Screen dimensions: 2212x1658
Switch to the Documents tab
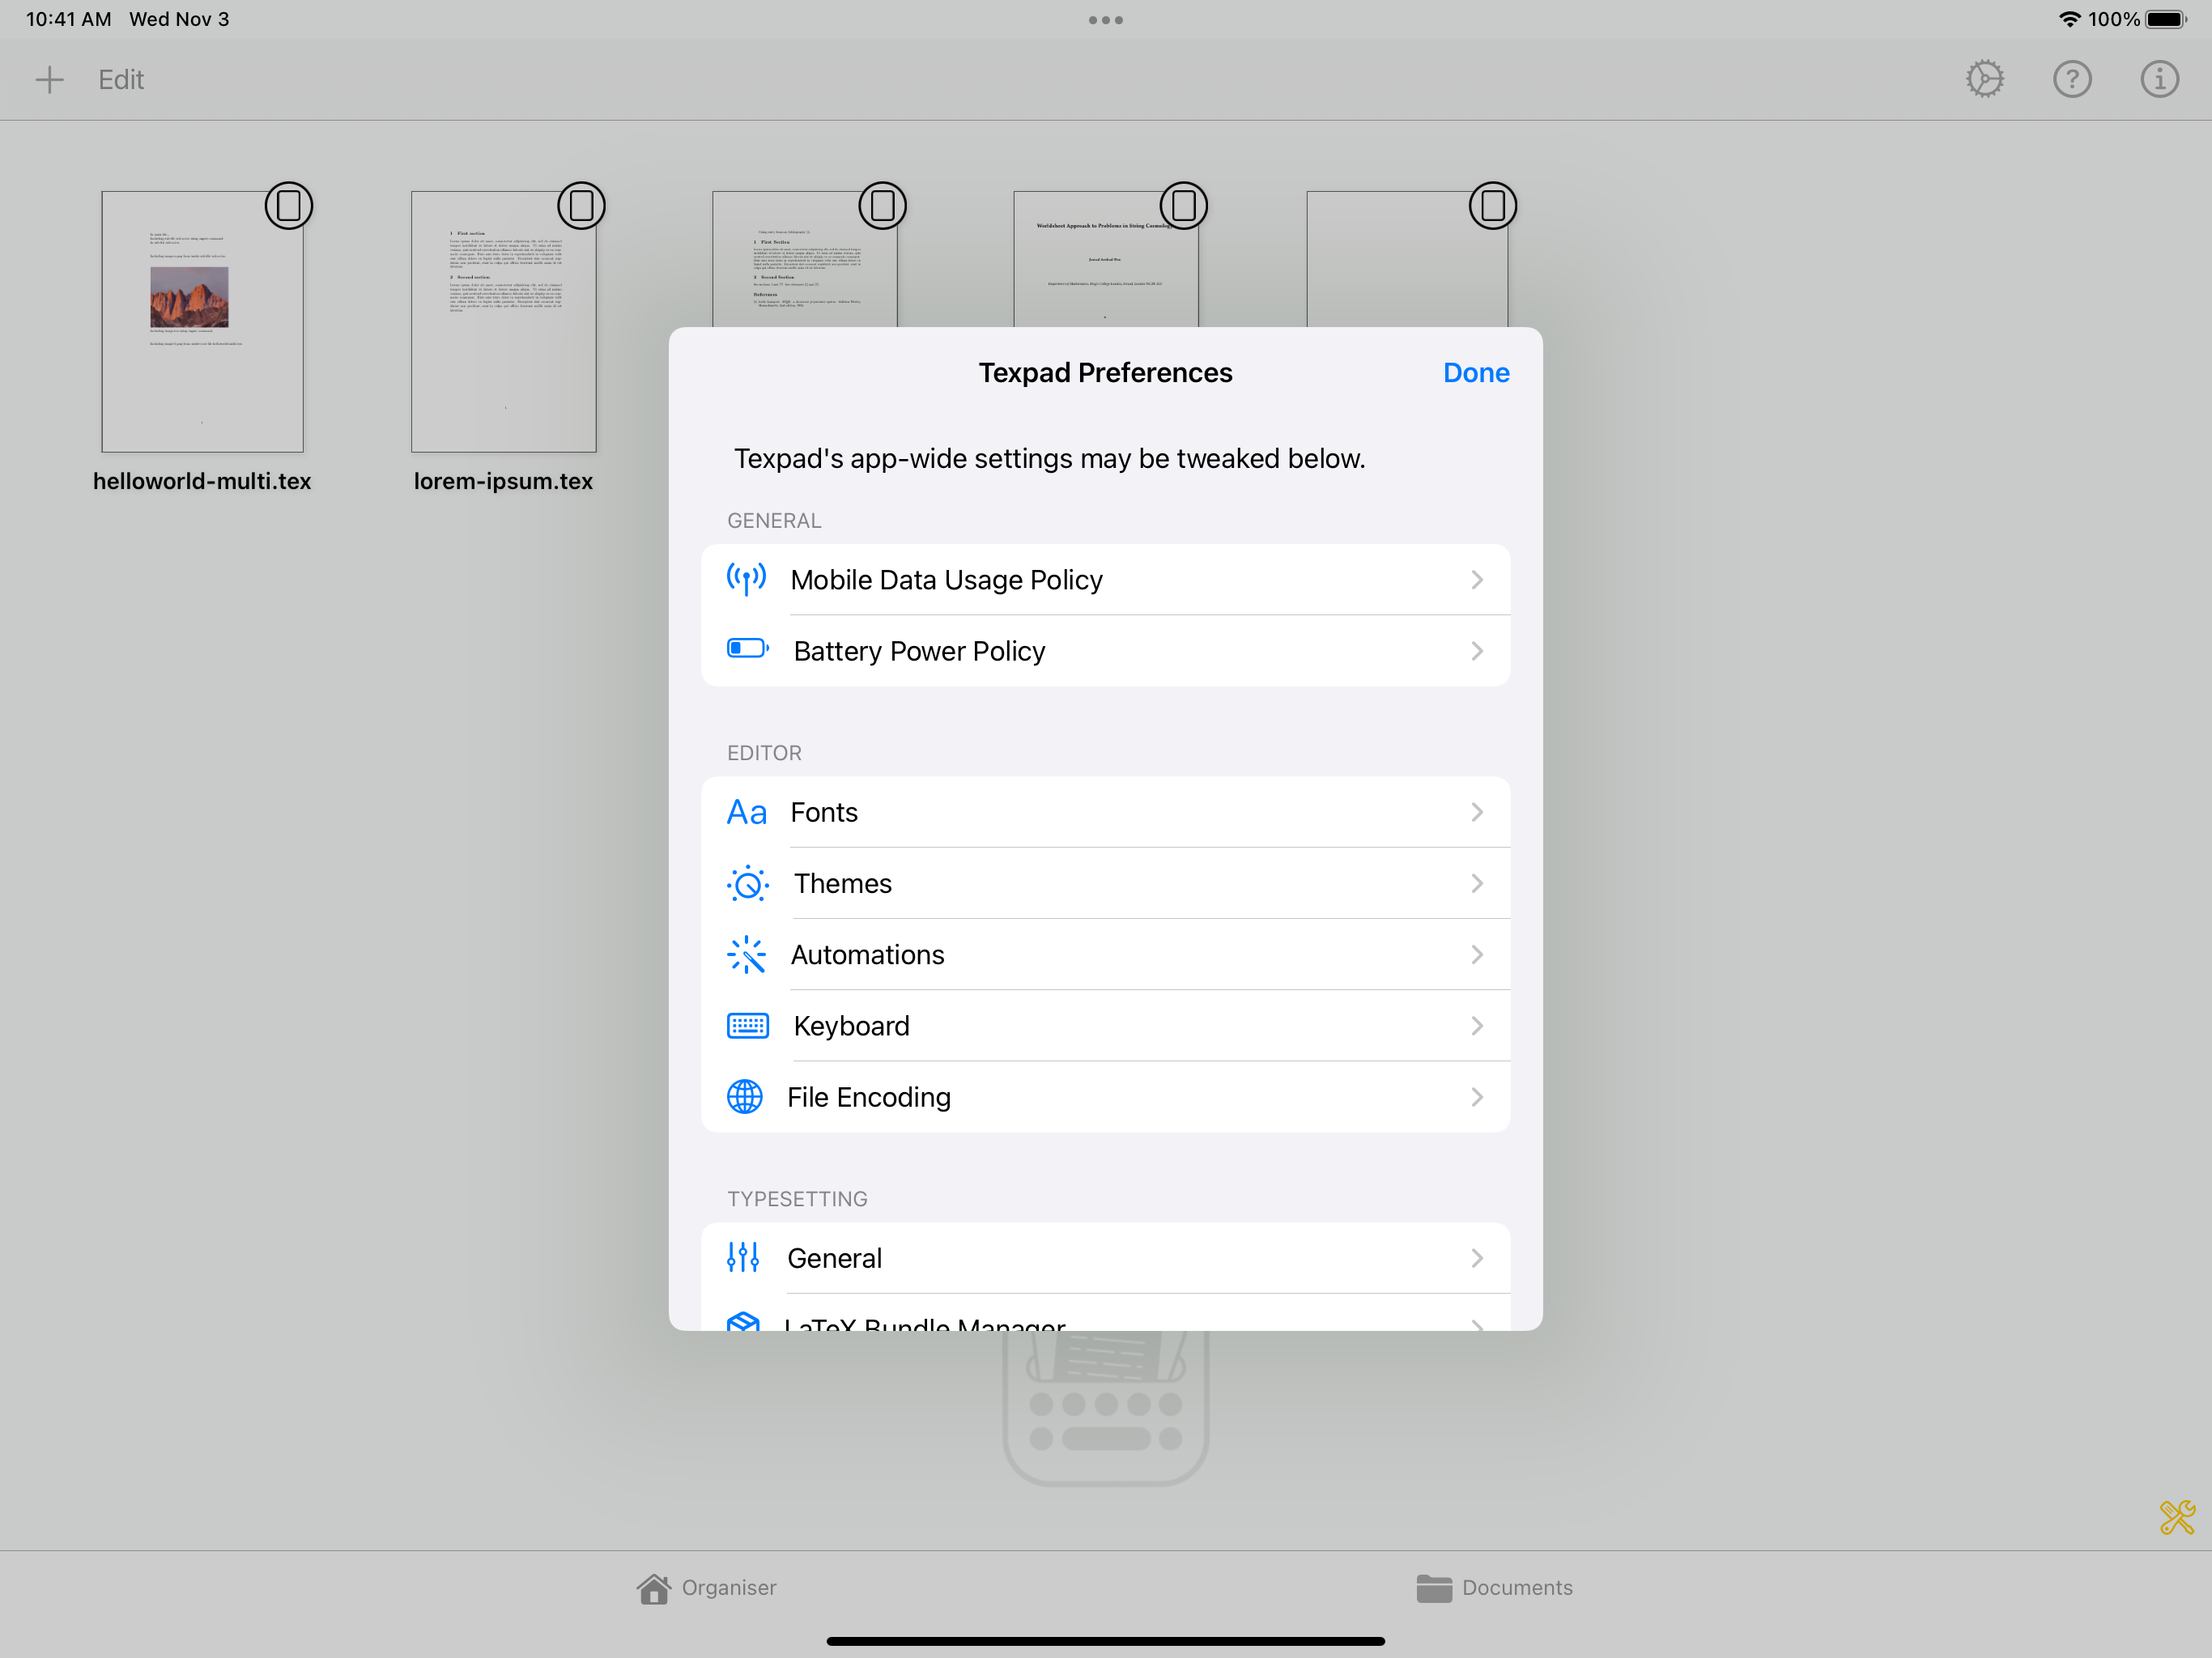coord(1495,1588)
